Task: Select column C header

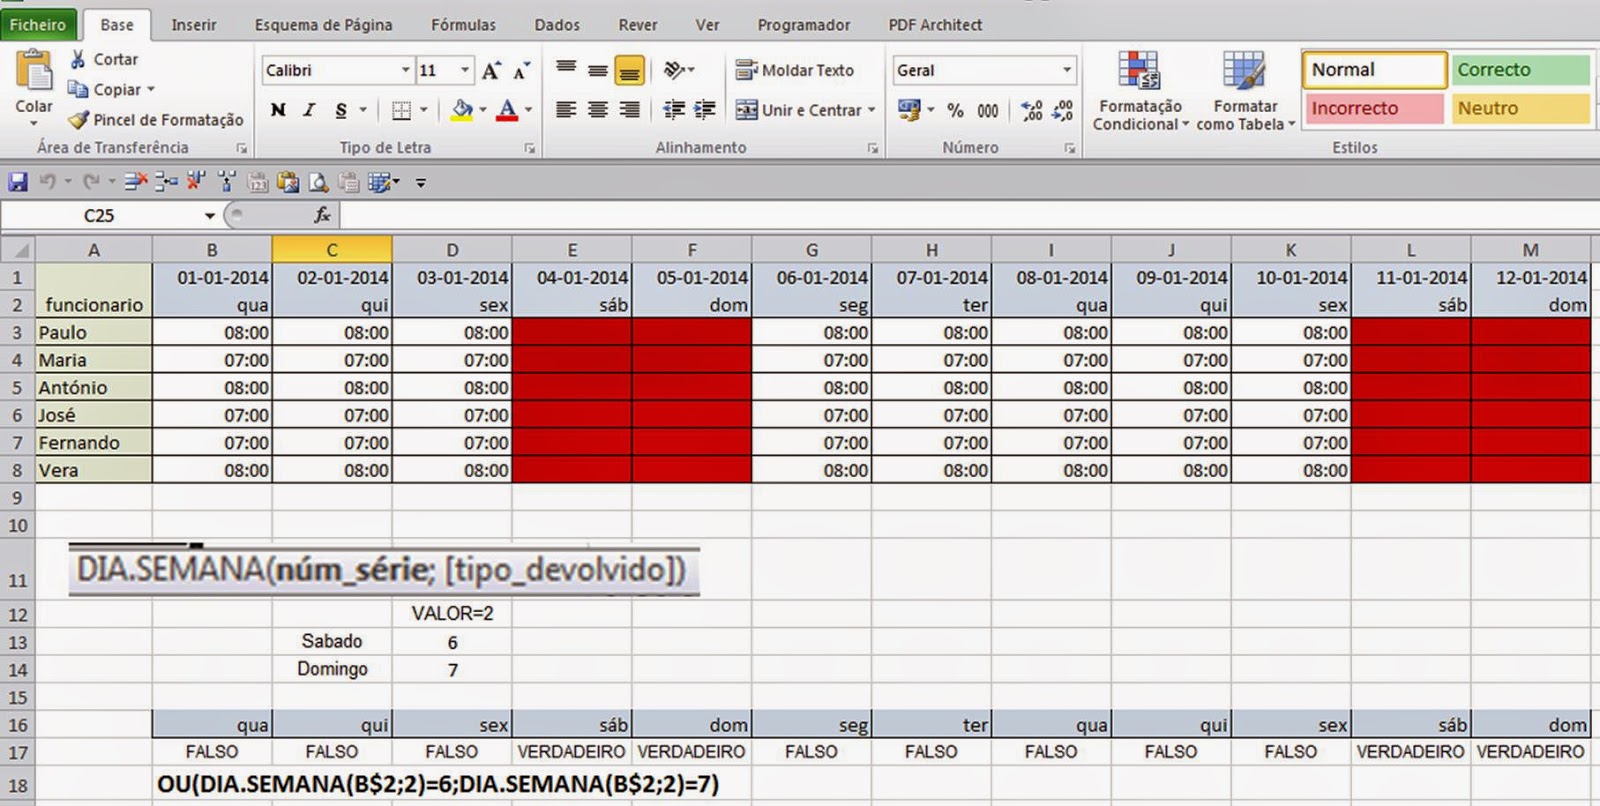Action: (x=331, y=250)
